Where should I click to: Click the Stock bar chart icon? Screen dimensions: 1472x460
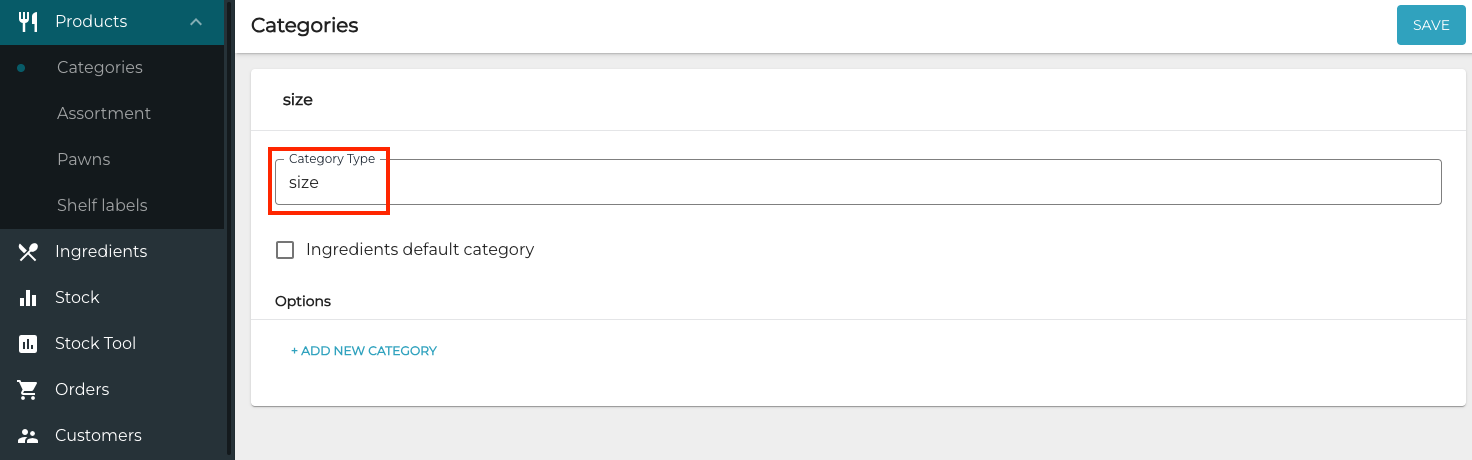point(28,298)
